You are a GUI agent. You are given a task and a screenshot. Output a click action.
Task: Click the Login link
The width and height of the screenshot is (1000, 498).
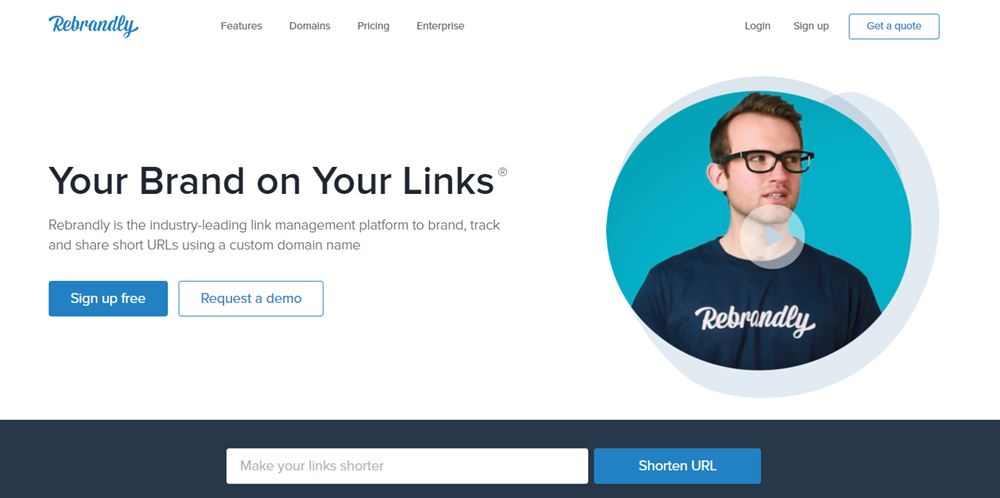coord(757,26)
